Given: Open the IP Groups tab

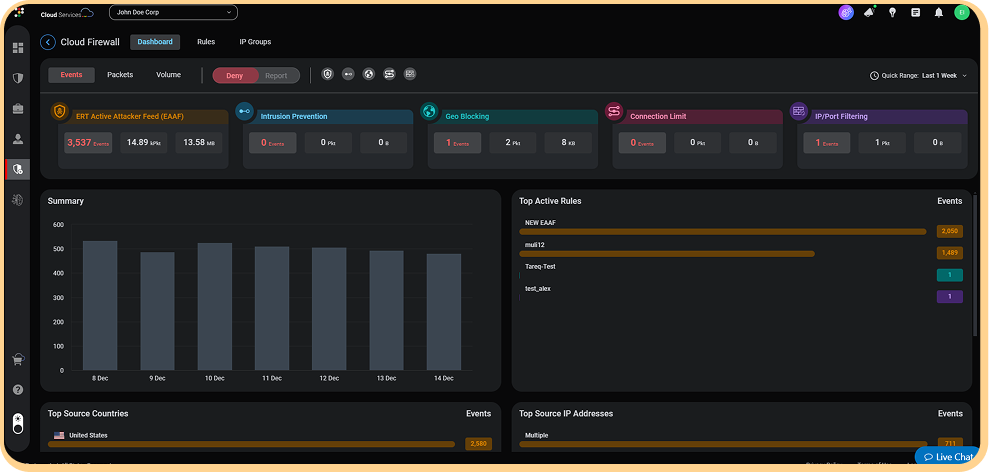Looking at the screenshot, I should point(255,42).
